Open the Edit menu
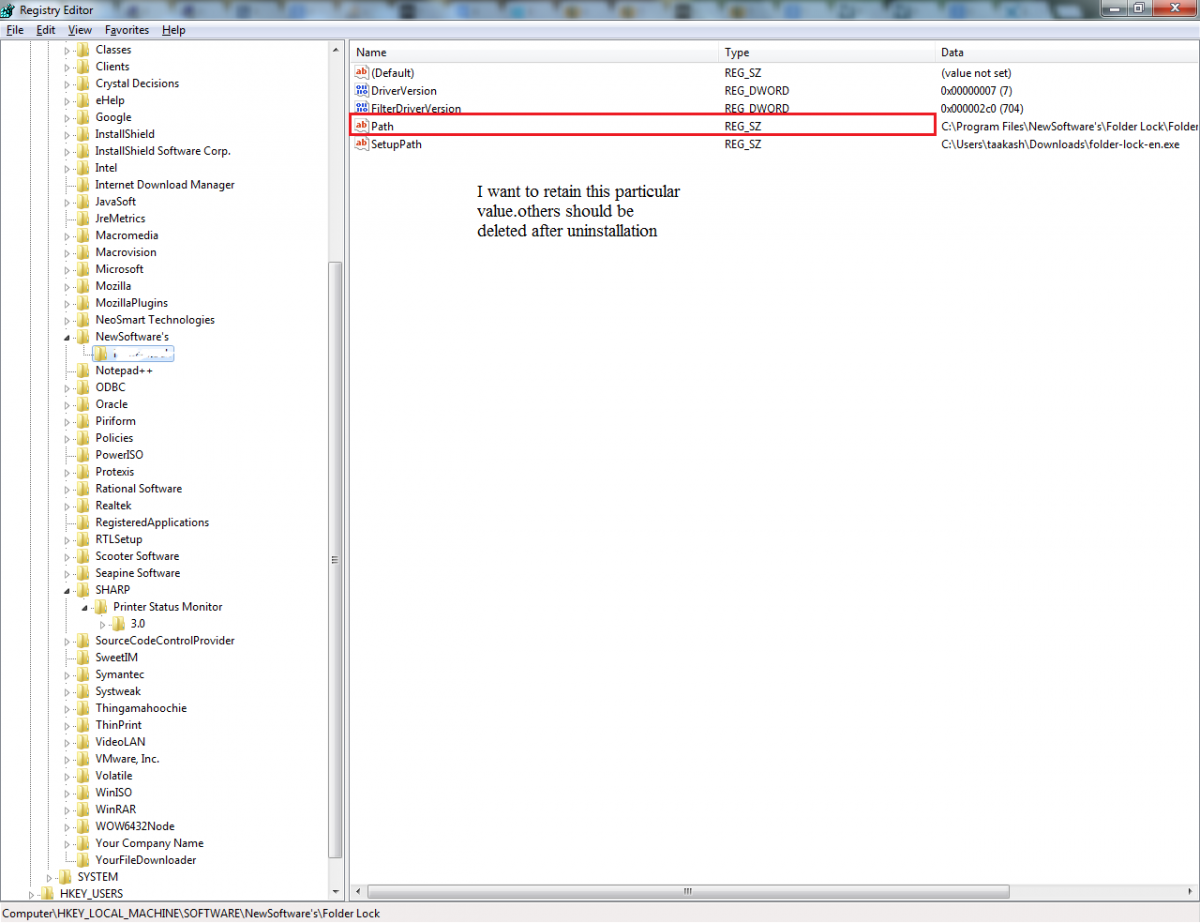Screen dimensions: 1200x923 [x=46, y=30]
